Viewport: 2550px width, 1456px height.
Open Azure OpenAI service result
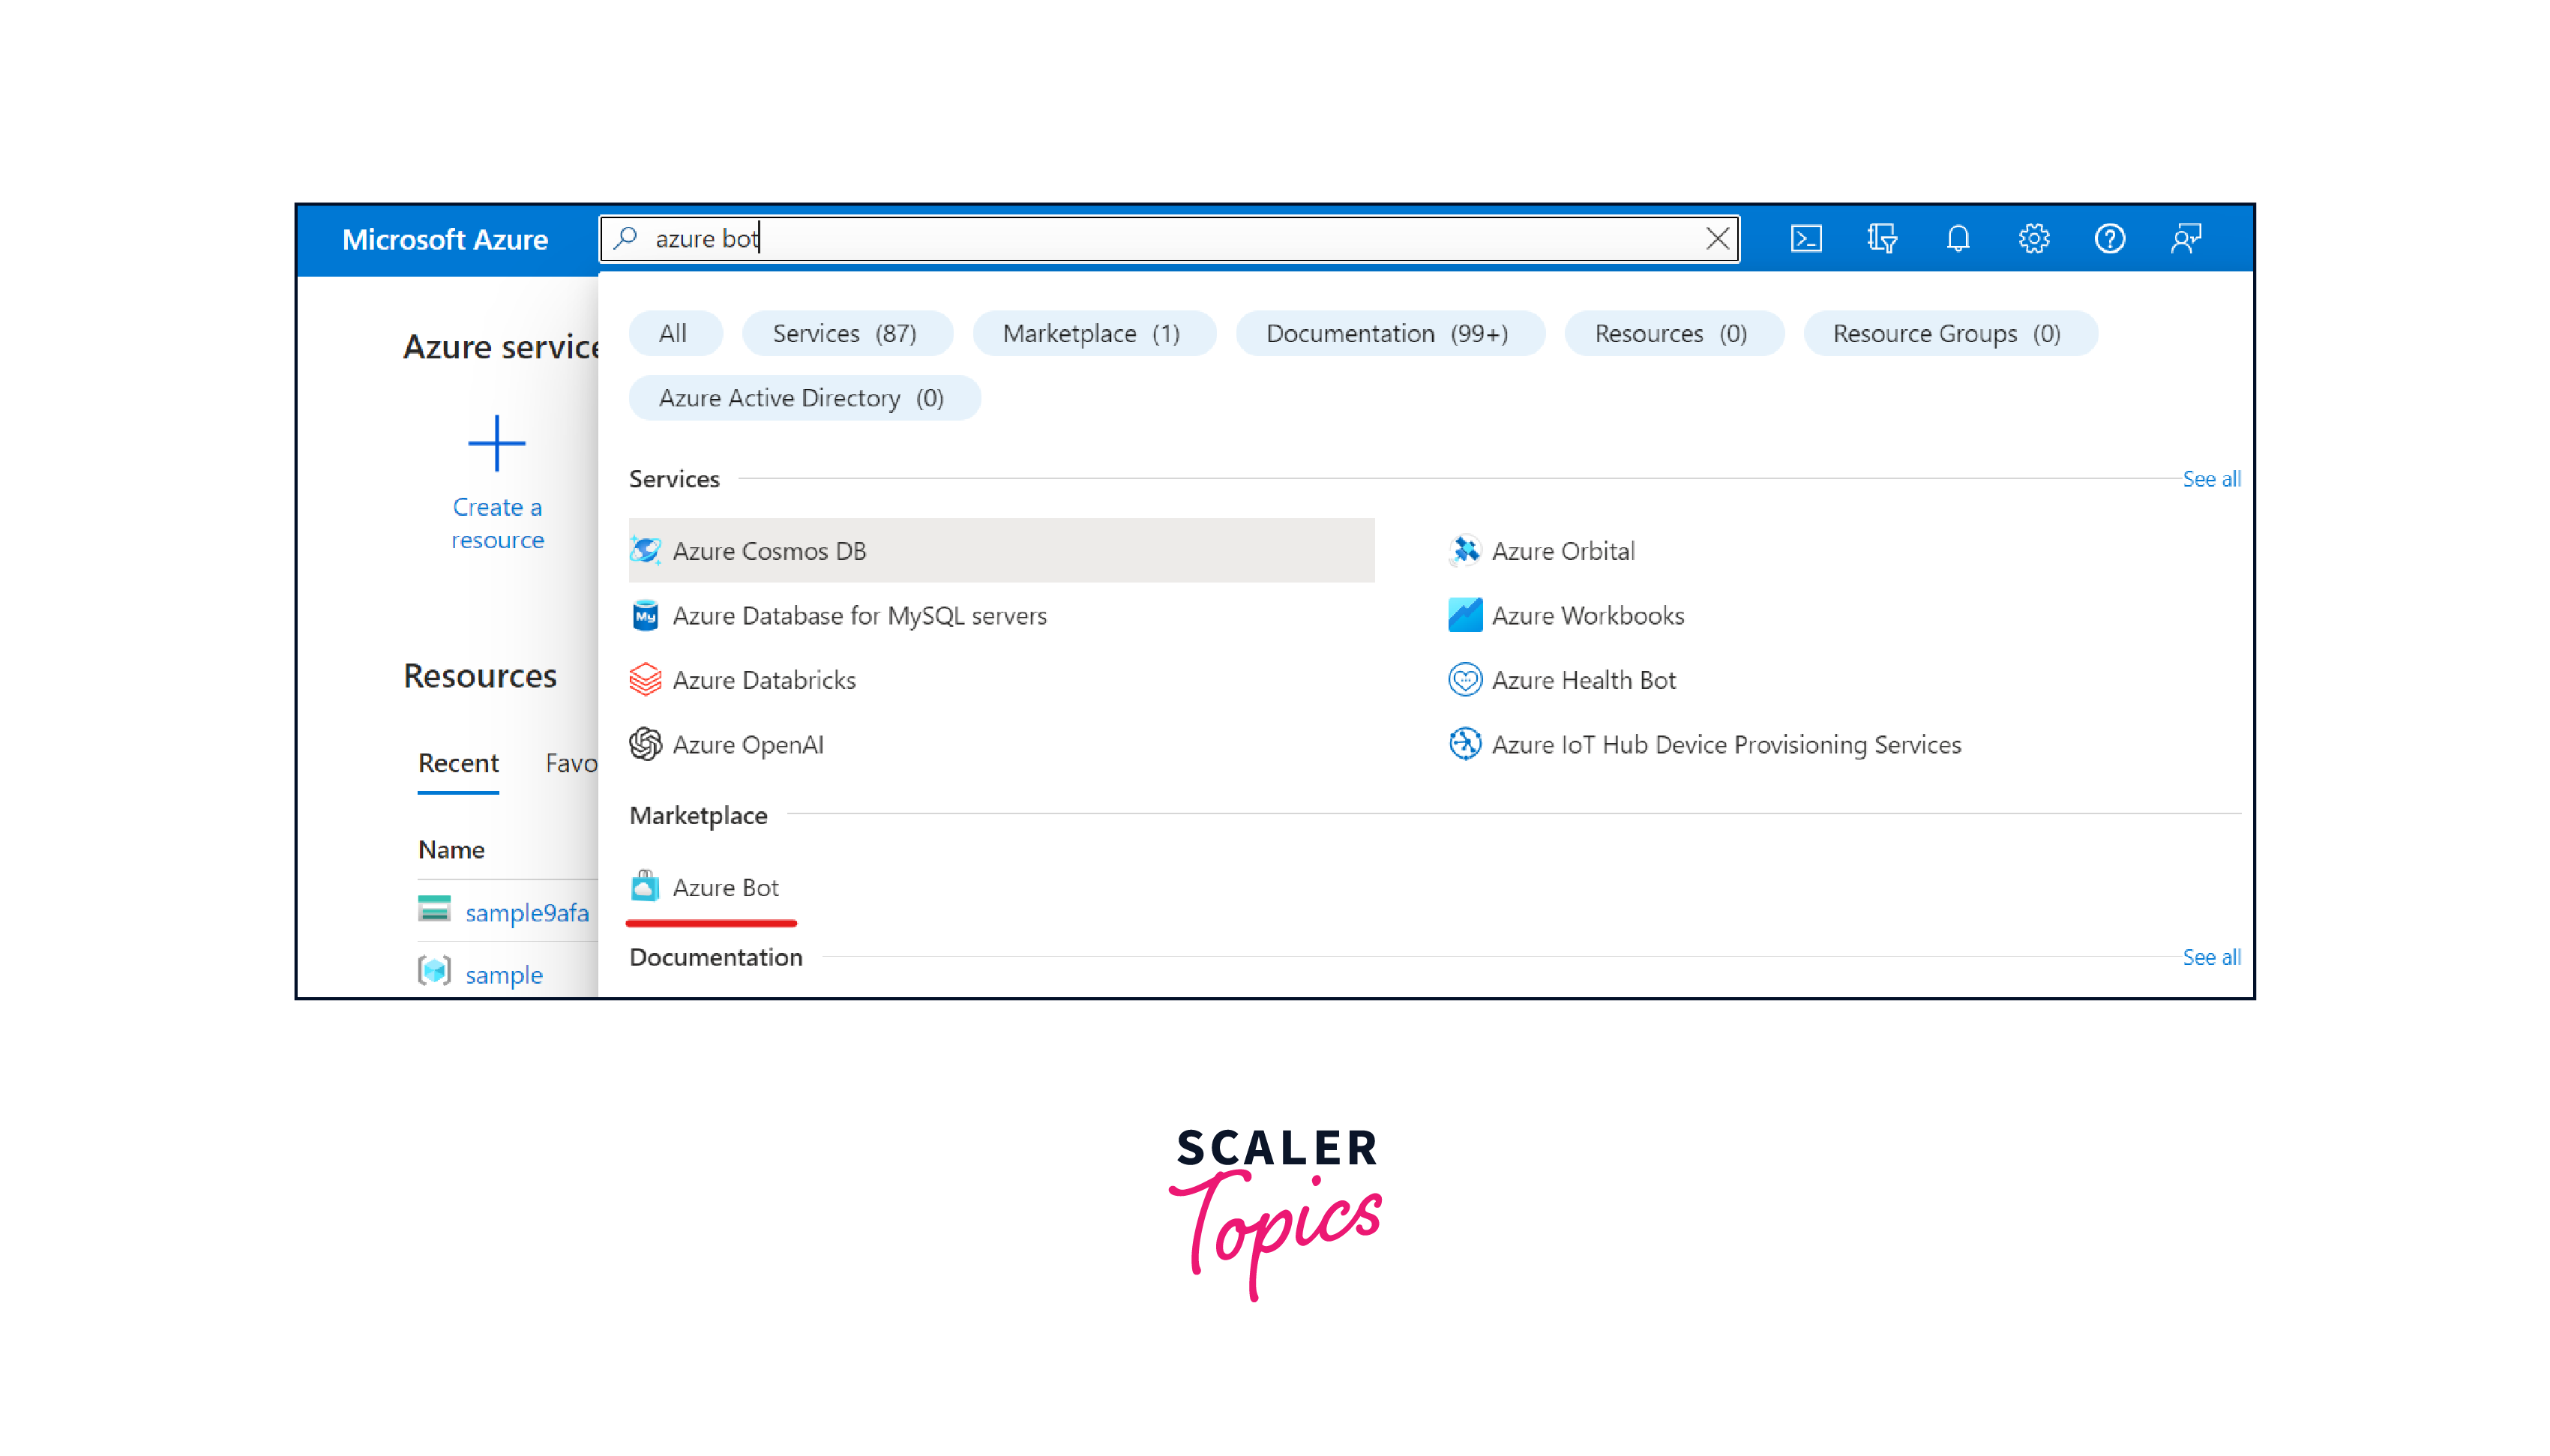tap(747, 745)
